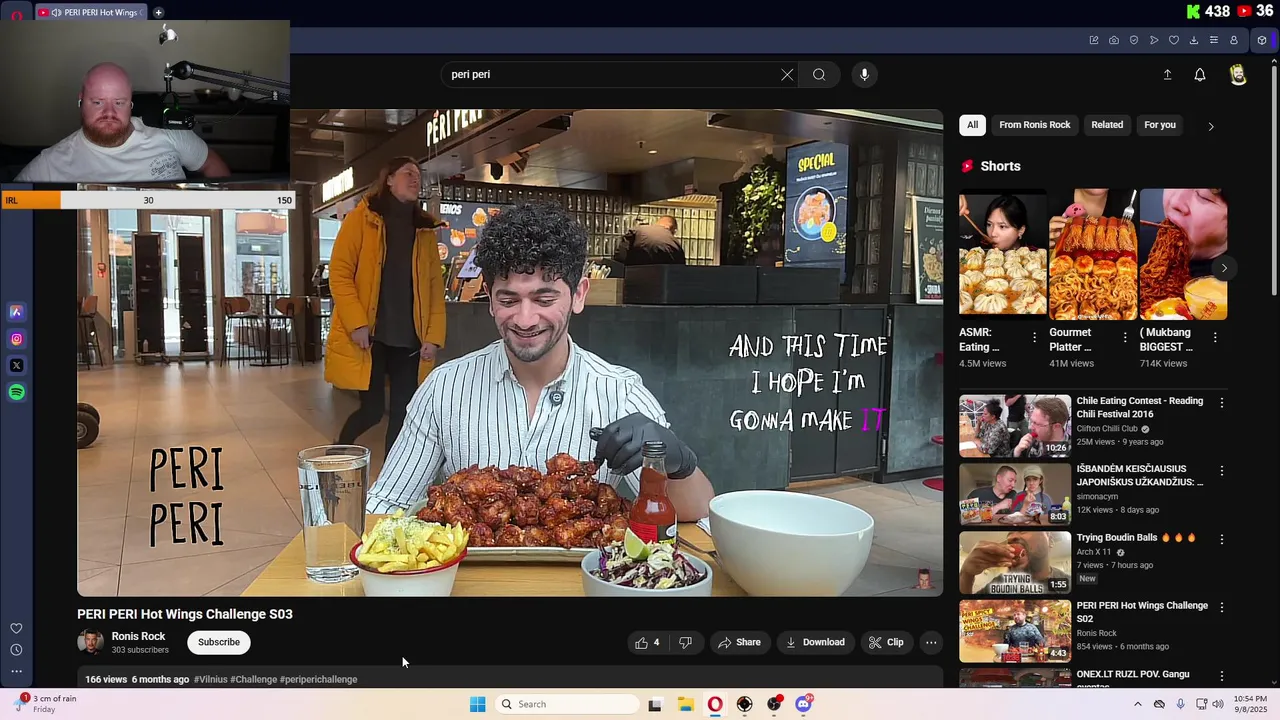
Task: Share the video
Action: 739,642
